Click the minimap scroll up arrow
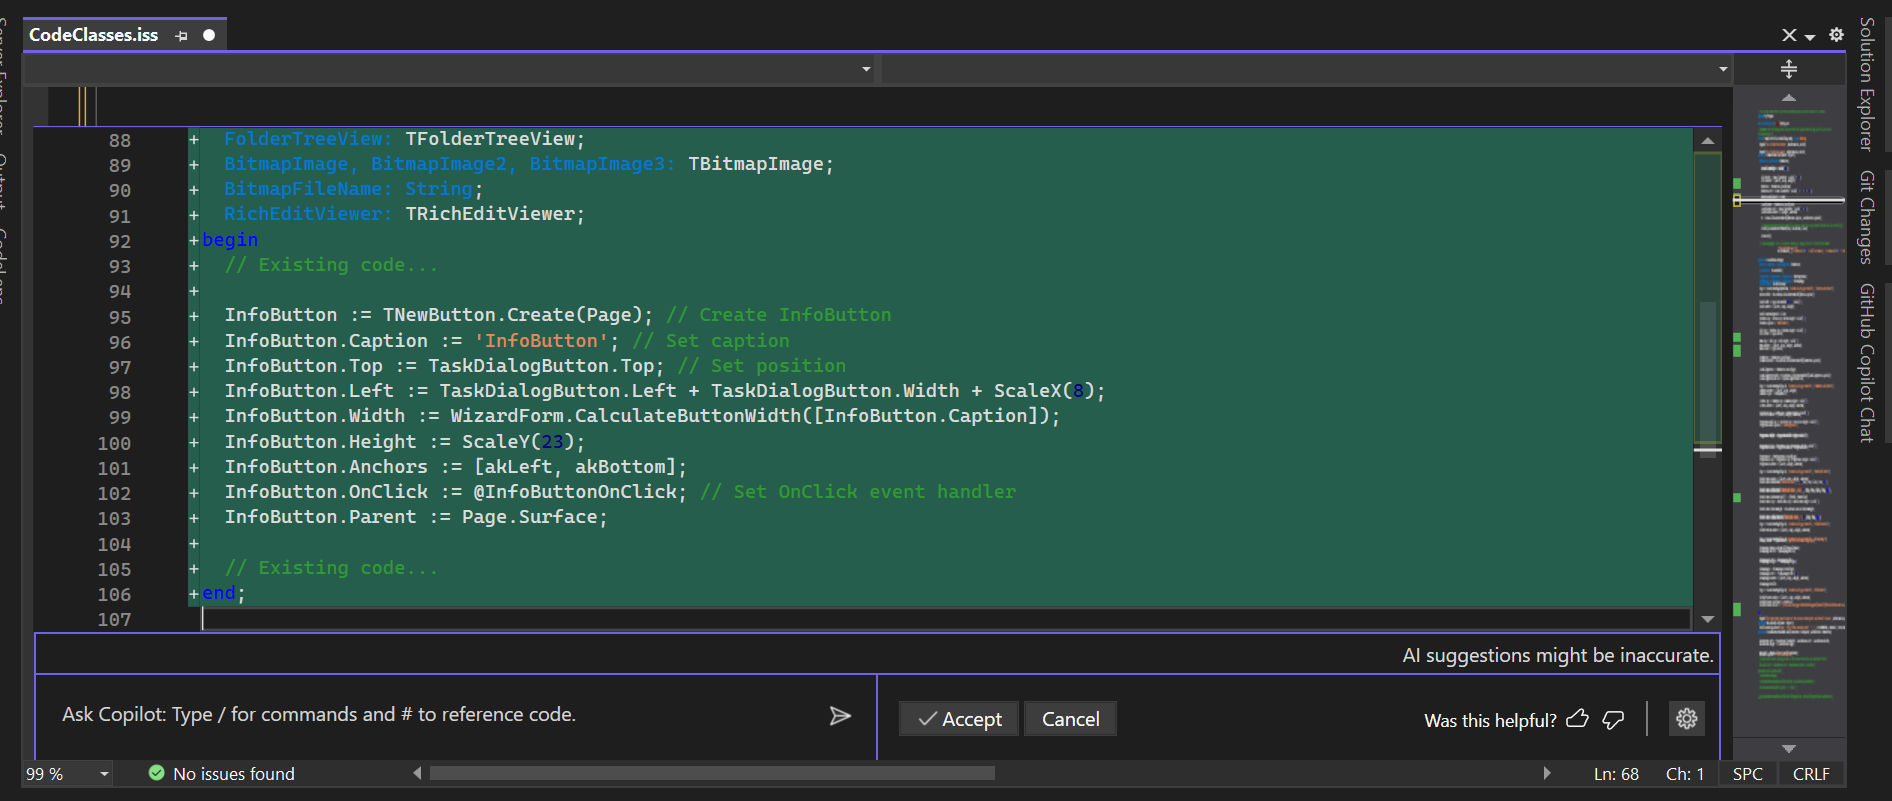This screenshot has width=1892, height=801. coord(1789,97)
